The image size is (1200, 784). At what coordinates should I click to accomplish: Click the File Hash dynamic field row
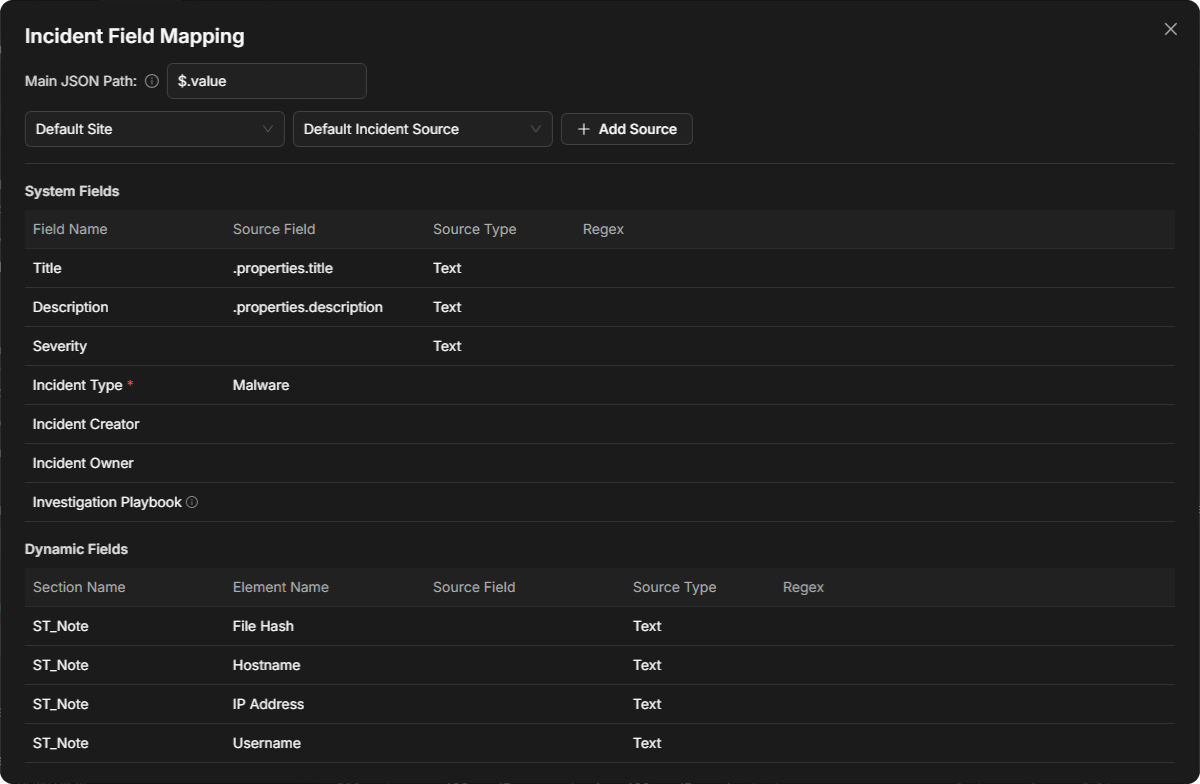(x=600, y=626)
